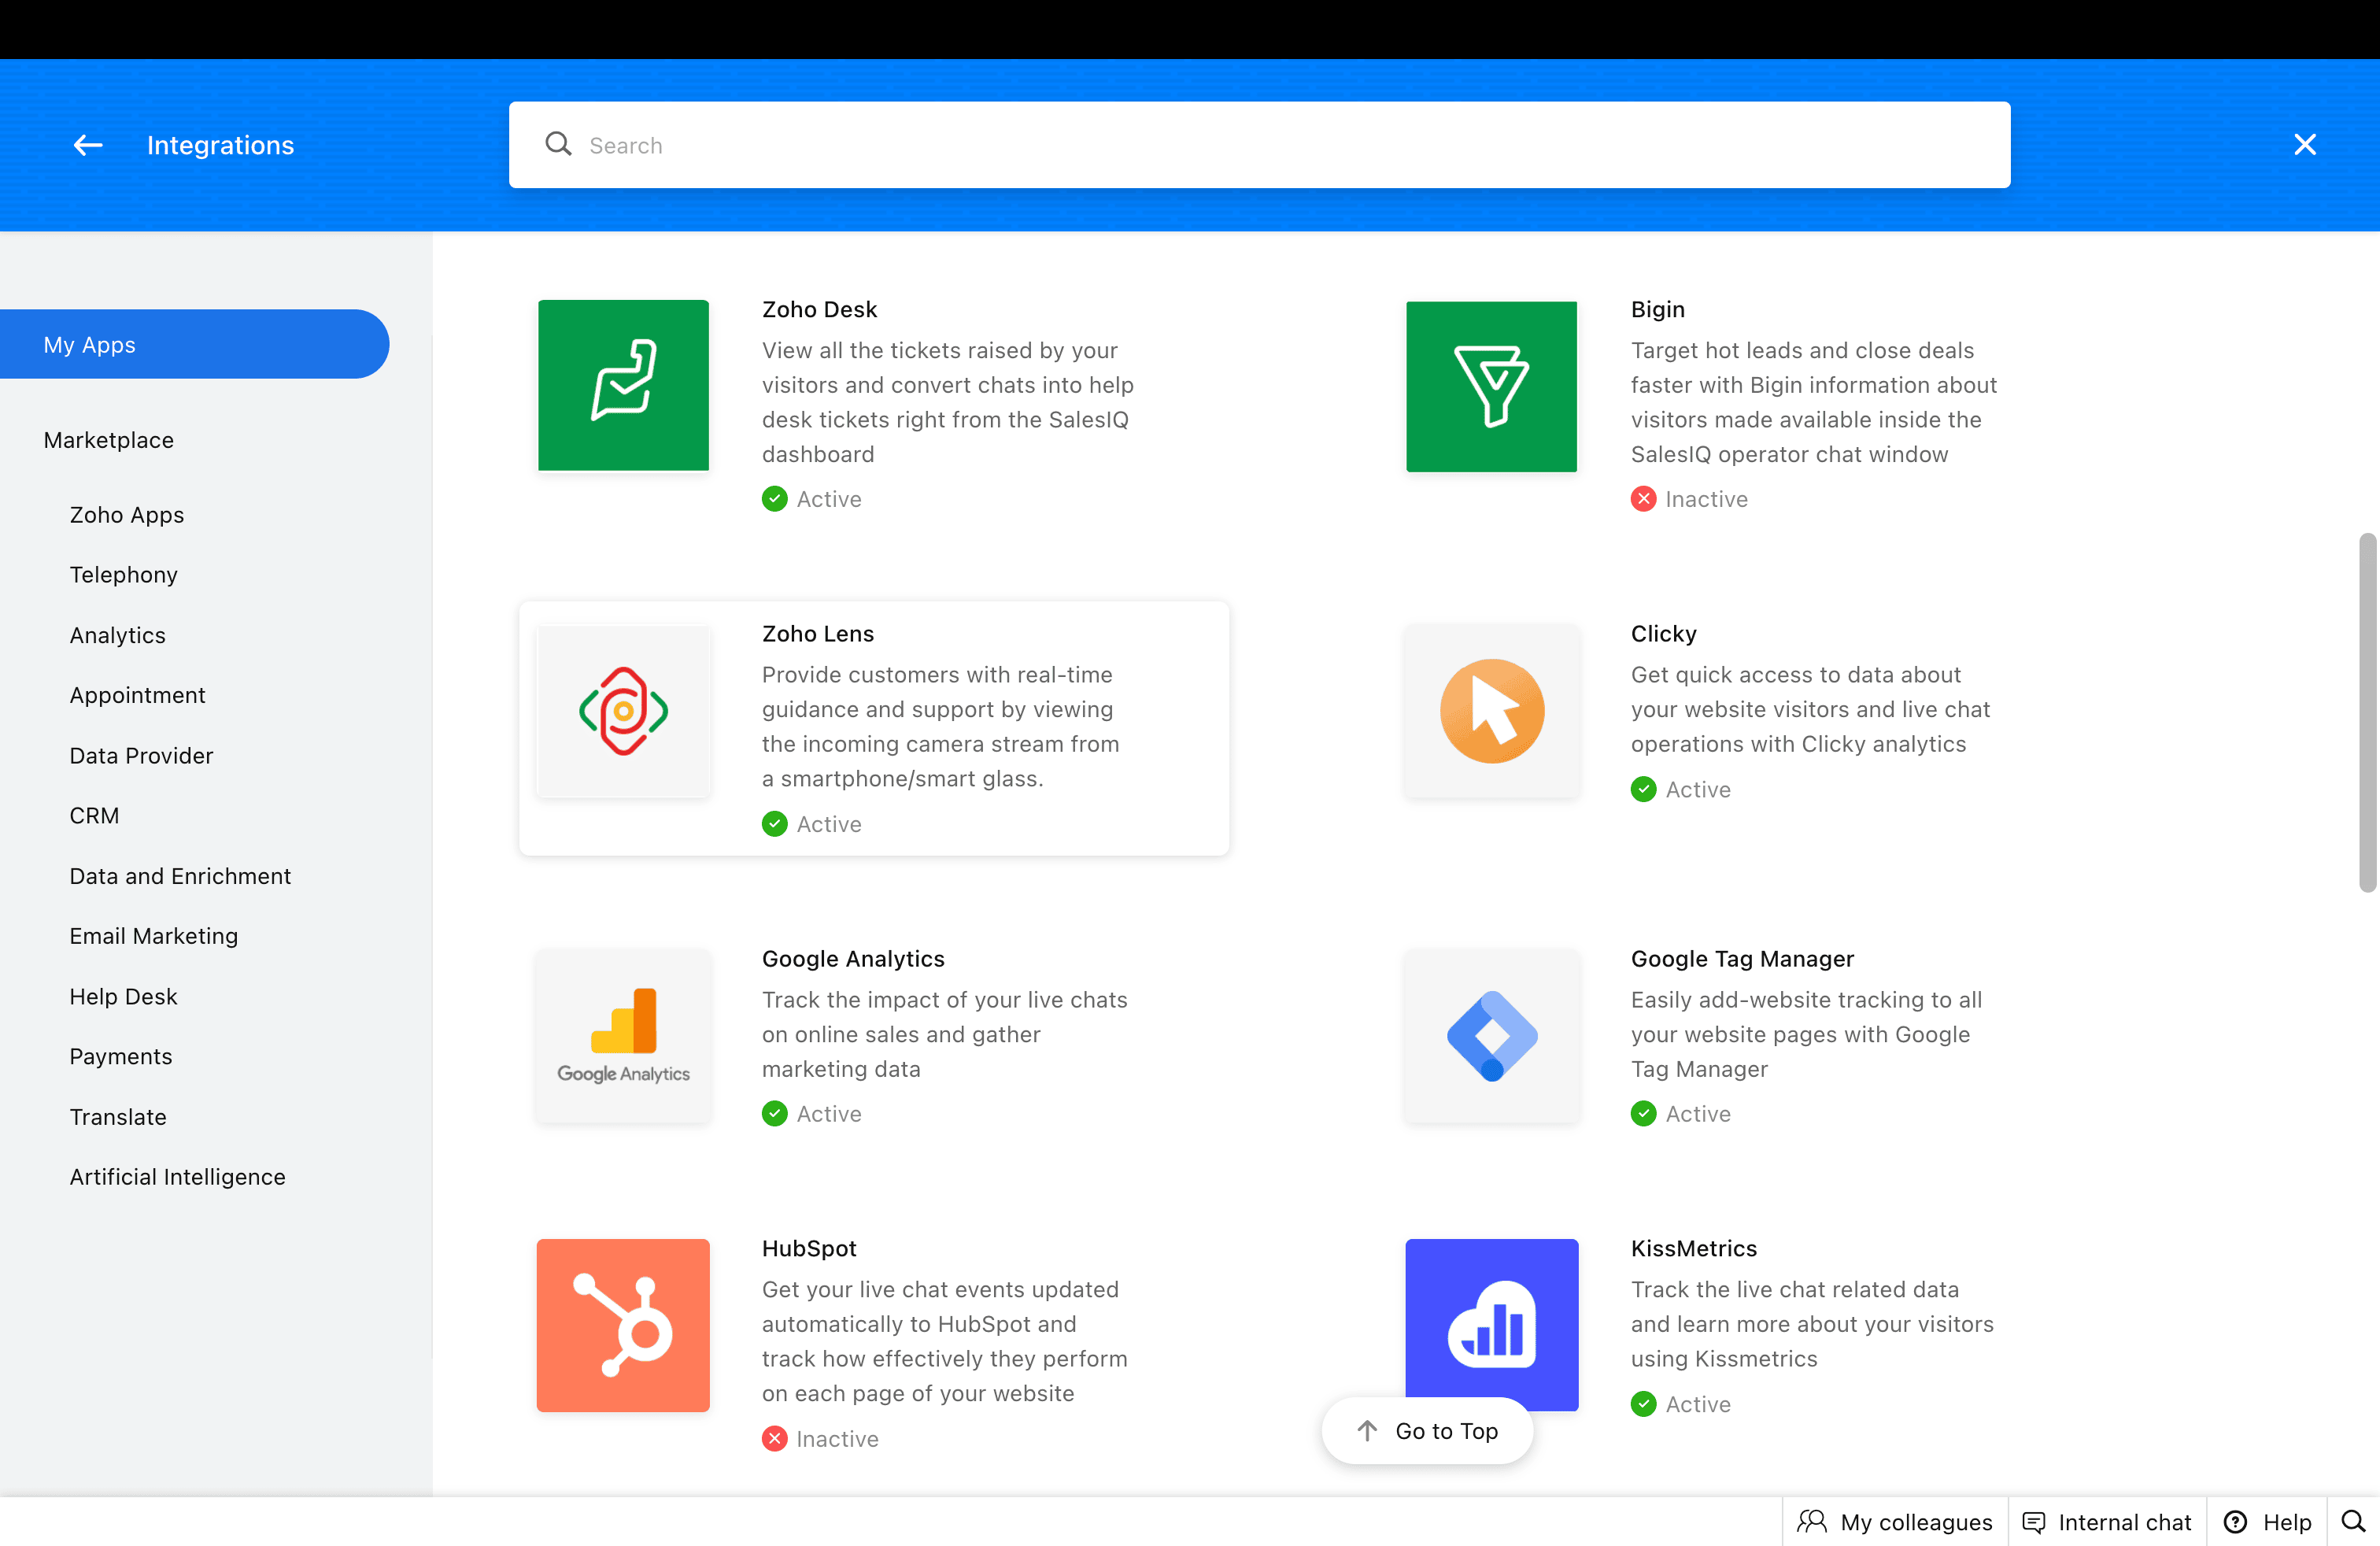The height and width of the screenshot is (1546, 2380).
Task: Open the Google Analytics app icon
Action: [x=623, y=1035]
